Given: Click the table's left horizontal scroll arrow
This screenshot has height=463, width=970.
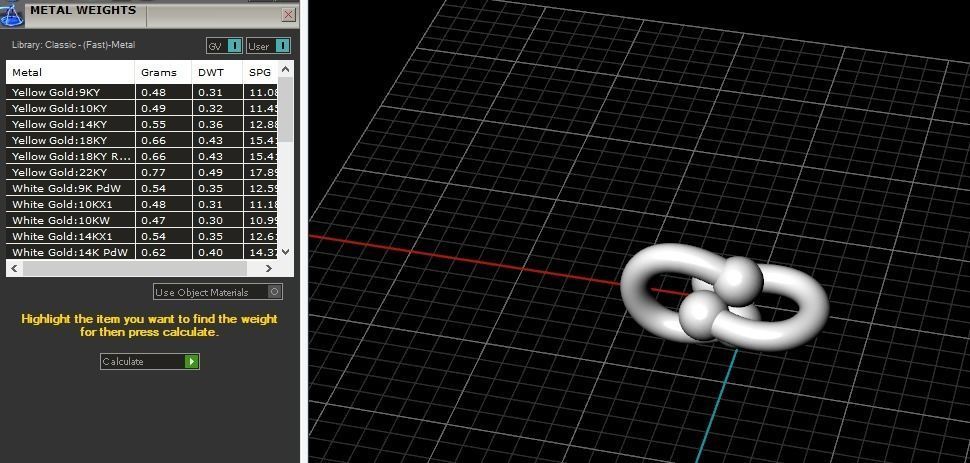Looking at the screenshot, I should [14, 269].
